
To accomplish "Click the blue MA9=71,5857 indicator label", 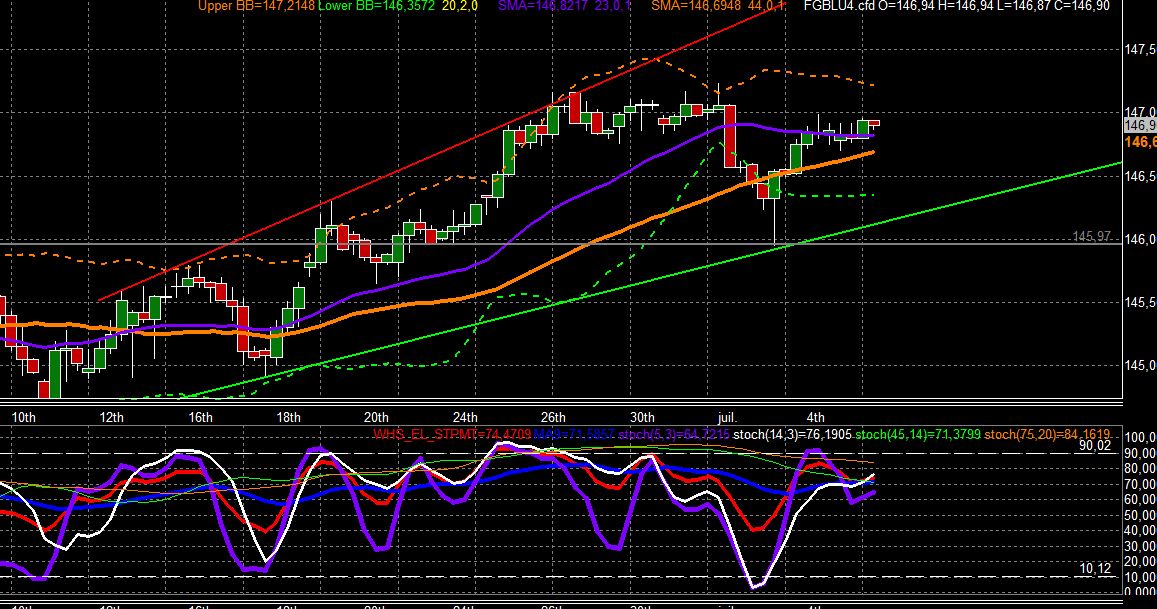I will pyautogui.click(x=574, y=434).
